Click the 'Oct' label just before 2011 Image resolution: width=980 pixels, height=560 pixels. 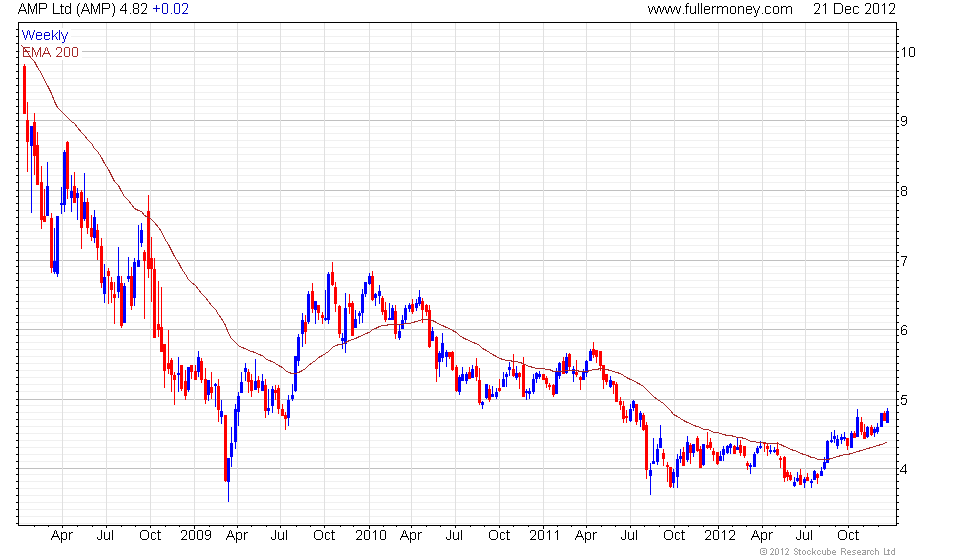[x=499, y=535]
